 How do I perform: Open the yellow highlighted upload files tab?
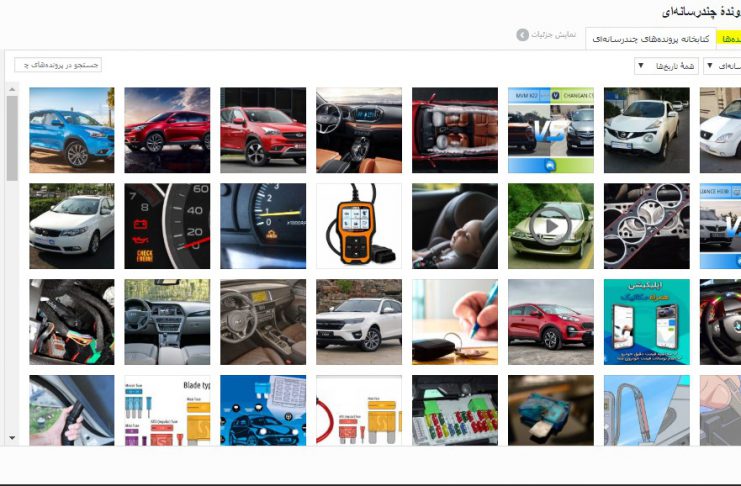click(729, 39)
